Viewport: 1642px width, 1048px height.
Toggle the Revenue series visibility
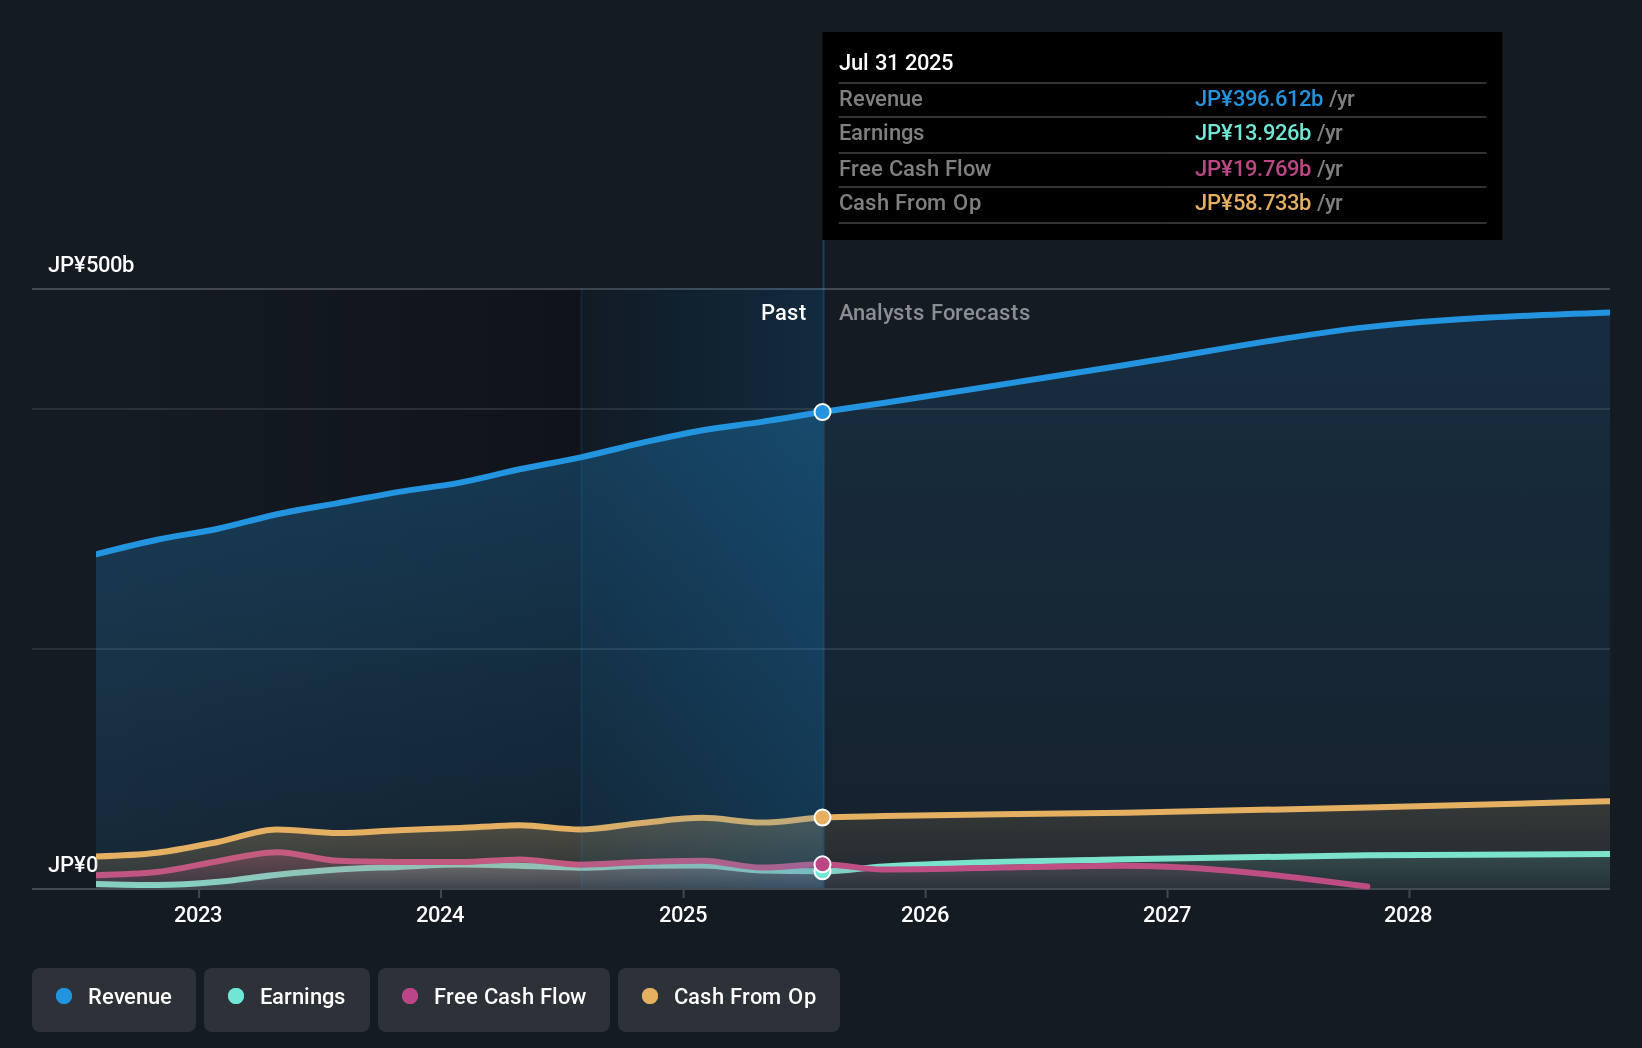pyautogui.click(x=113, y=997)
